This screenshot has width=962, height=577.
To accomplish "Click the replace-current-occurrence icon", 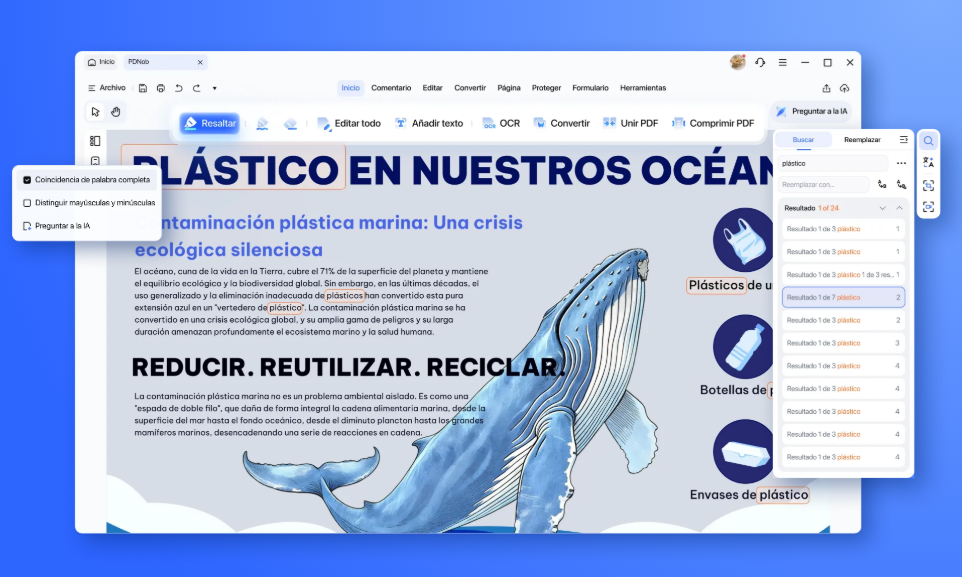I will tap(882, 185).
